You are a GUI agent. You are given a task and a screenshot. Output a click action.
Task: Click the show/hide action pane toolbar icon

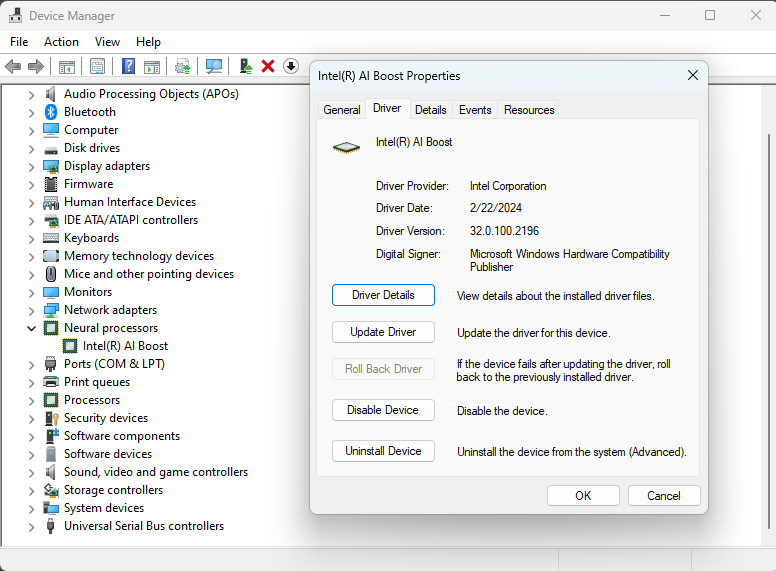tap(152, 66)
